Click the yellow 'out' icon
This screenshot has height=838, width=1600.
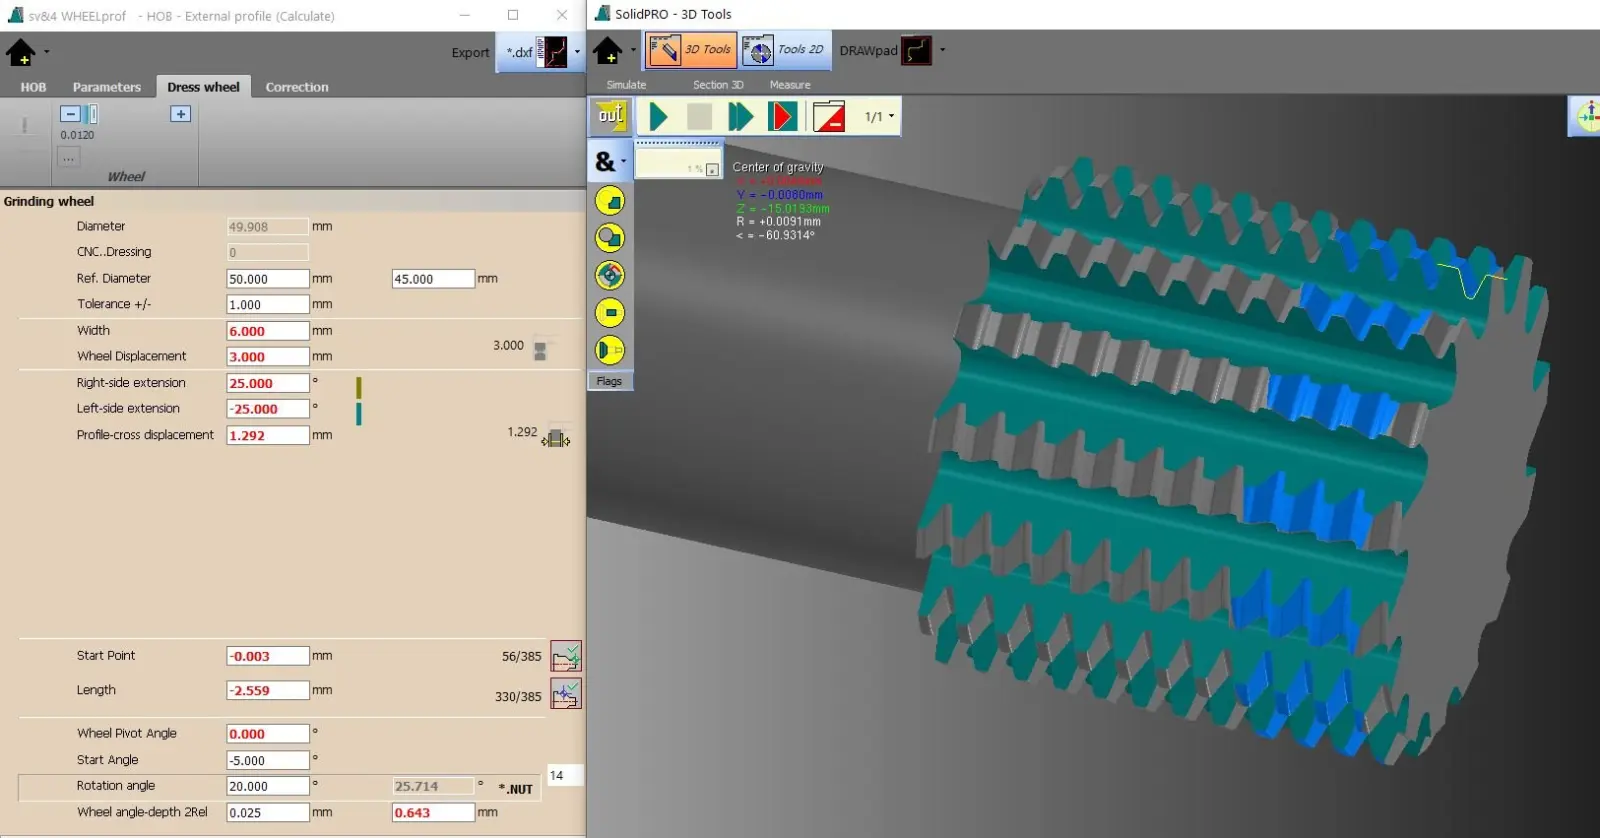coord(610,116)
